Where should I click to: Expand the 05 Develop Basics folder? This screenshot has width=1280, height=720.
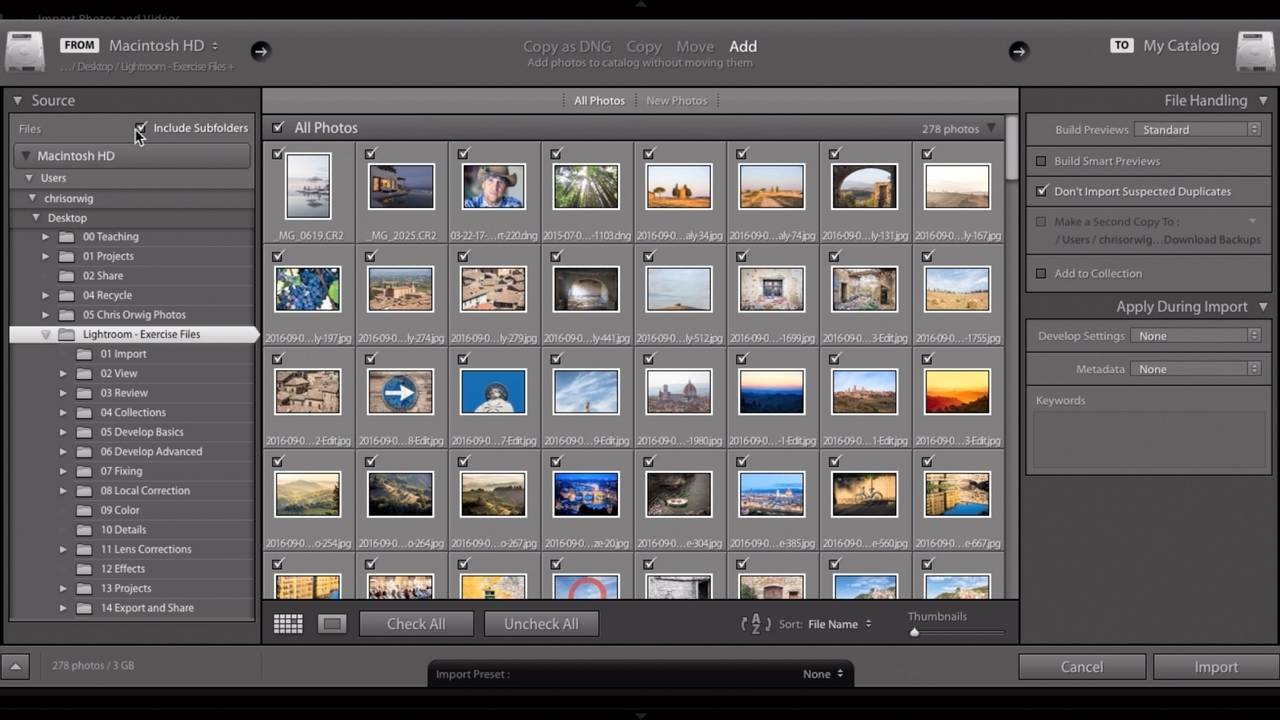point(63,432)
